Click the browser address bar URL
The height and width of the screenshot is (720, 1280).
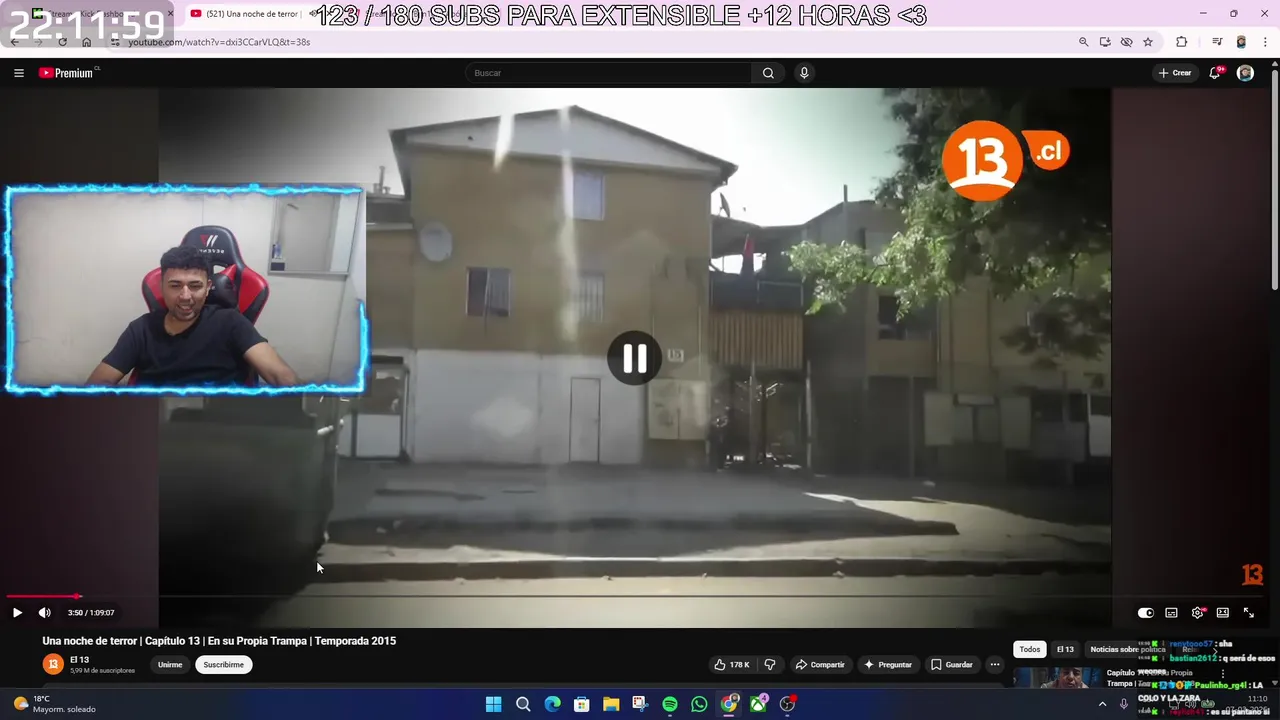click(x=220, y=42)
